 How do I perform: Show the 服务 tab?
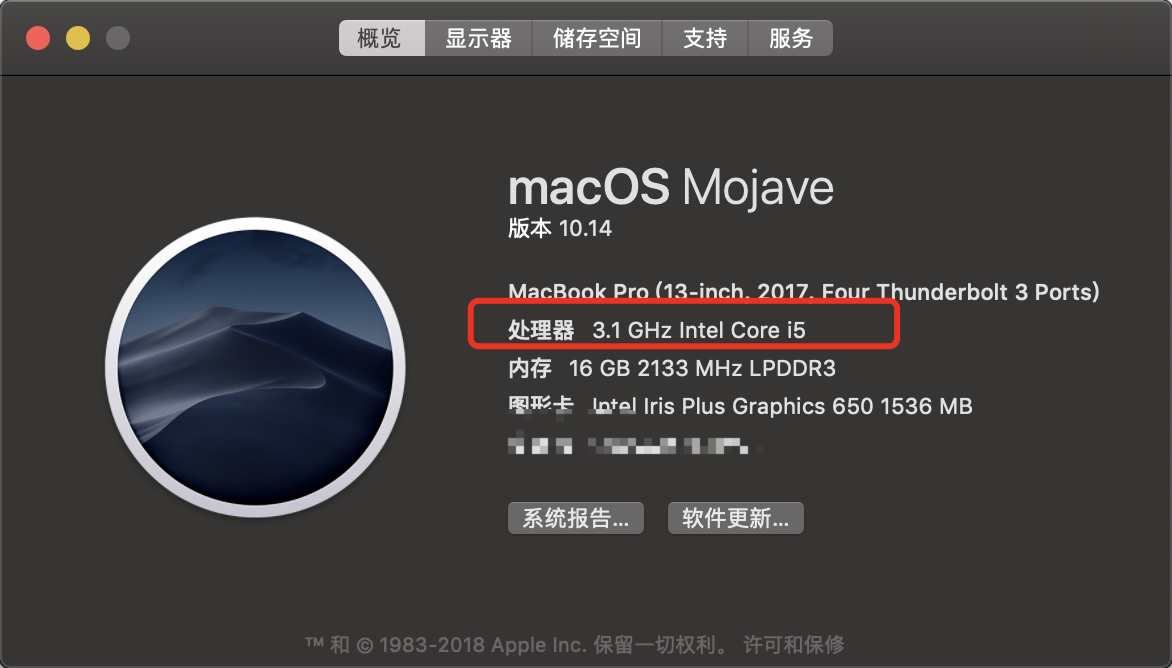790,38
